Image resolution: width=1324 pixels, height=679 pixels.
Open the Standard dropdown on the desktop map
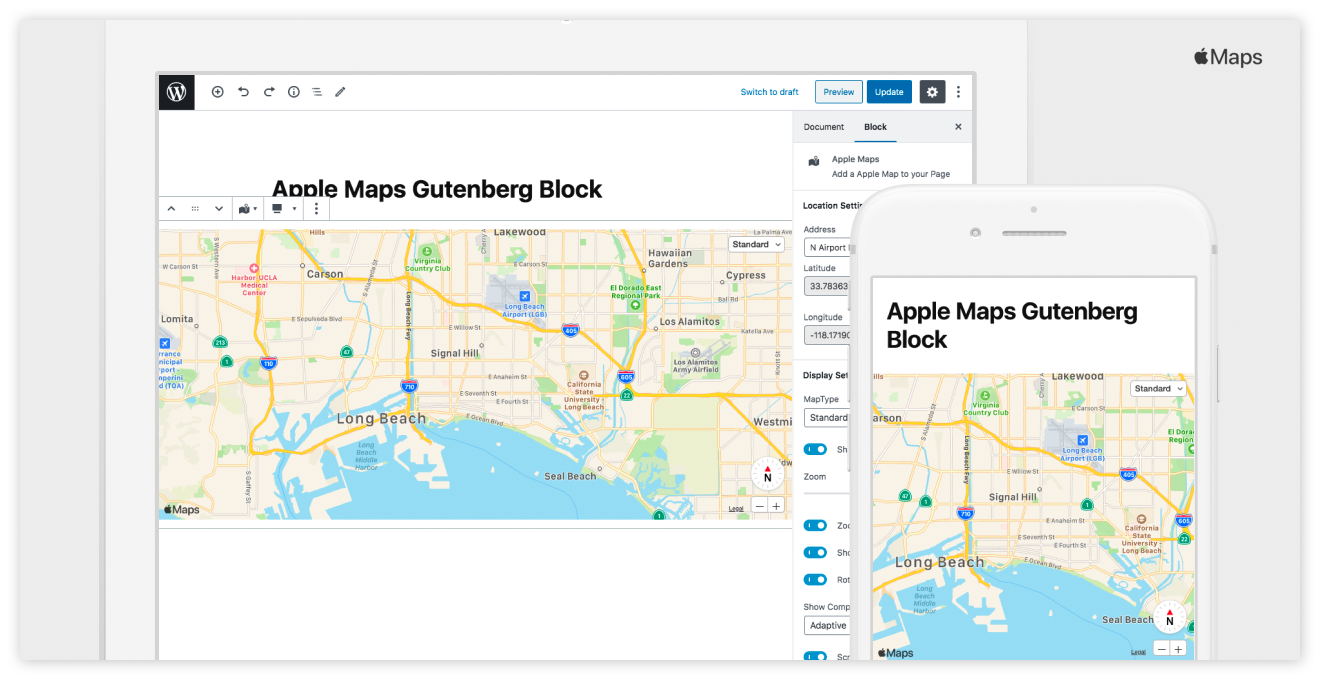pyautogui.click(x=756, y=244)
